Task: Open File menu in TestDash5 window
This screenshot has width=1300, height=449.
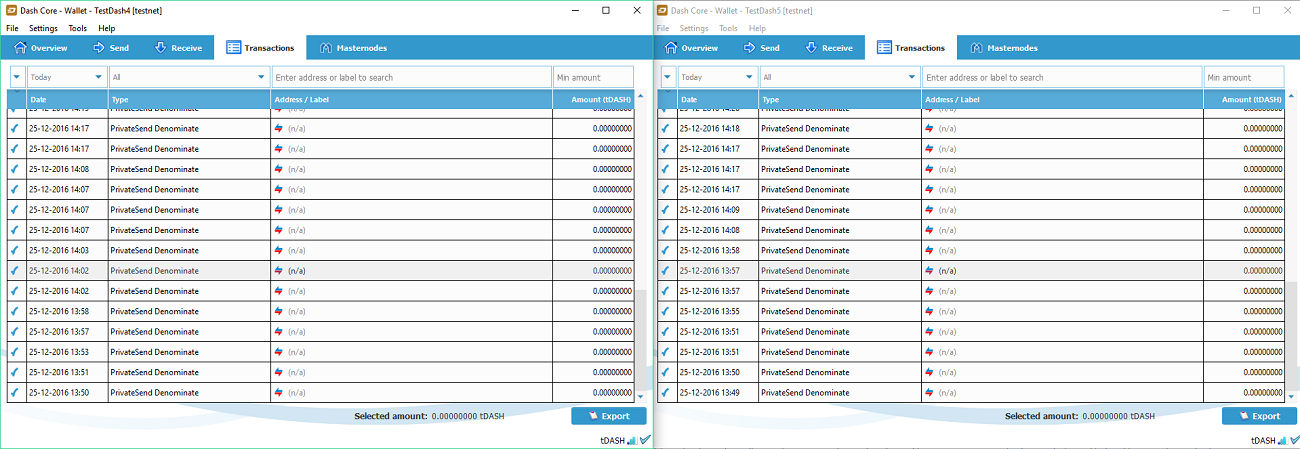Action: click(x=662, y=28)
